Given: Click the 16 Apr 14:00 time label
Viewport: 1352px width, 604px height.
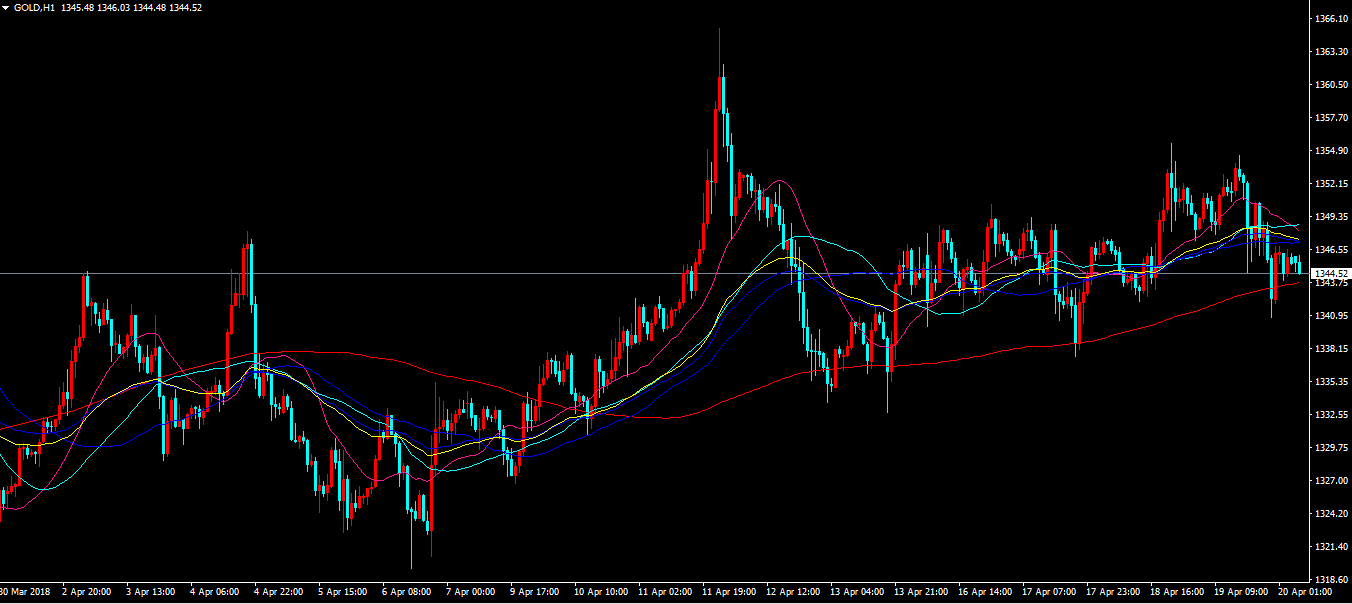Looking at the screenshot, I should pyautogui.click(x=986, y=592).
